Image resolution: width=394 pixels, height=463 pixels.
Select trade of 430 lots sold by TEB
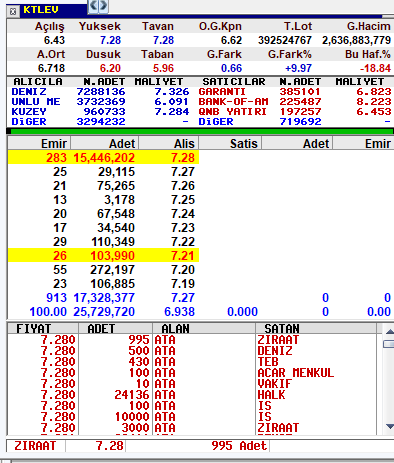192,362
